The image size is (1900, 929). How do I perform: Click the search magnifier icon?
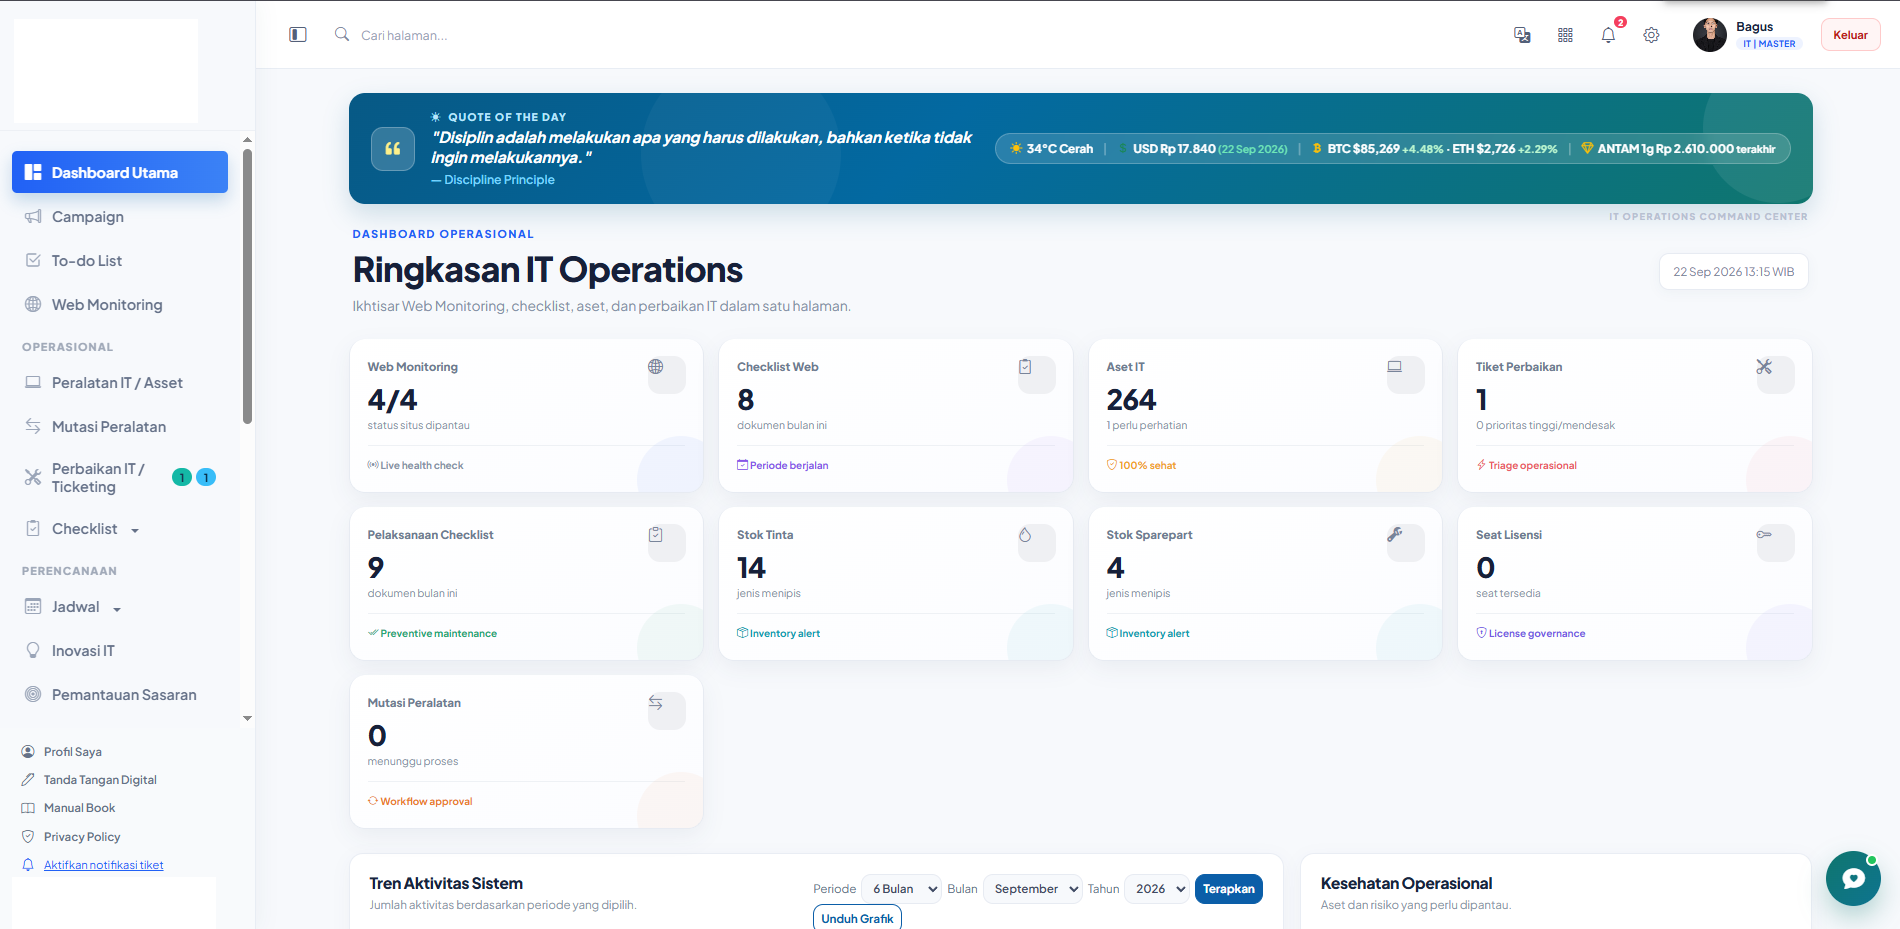tap(342, 34)
